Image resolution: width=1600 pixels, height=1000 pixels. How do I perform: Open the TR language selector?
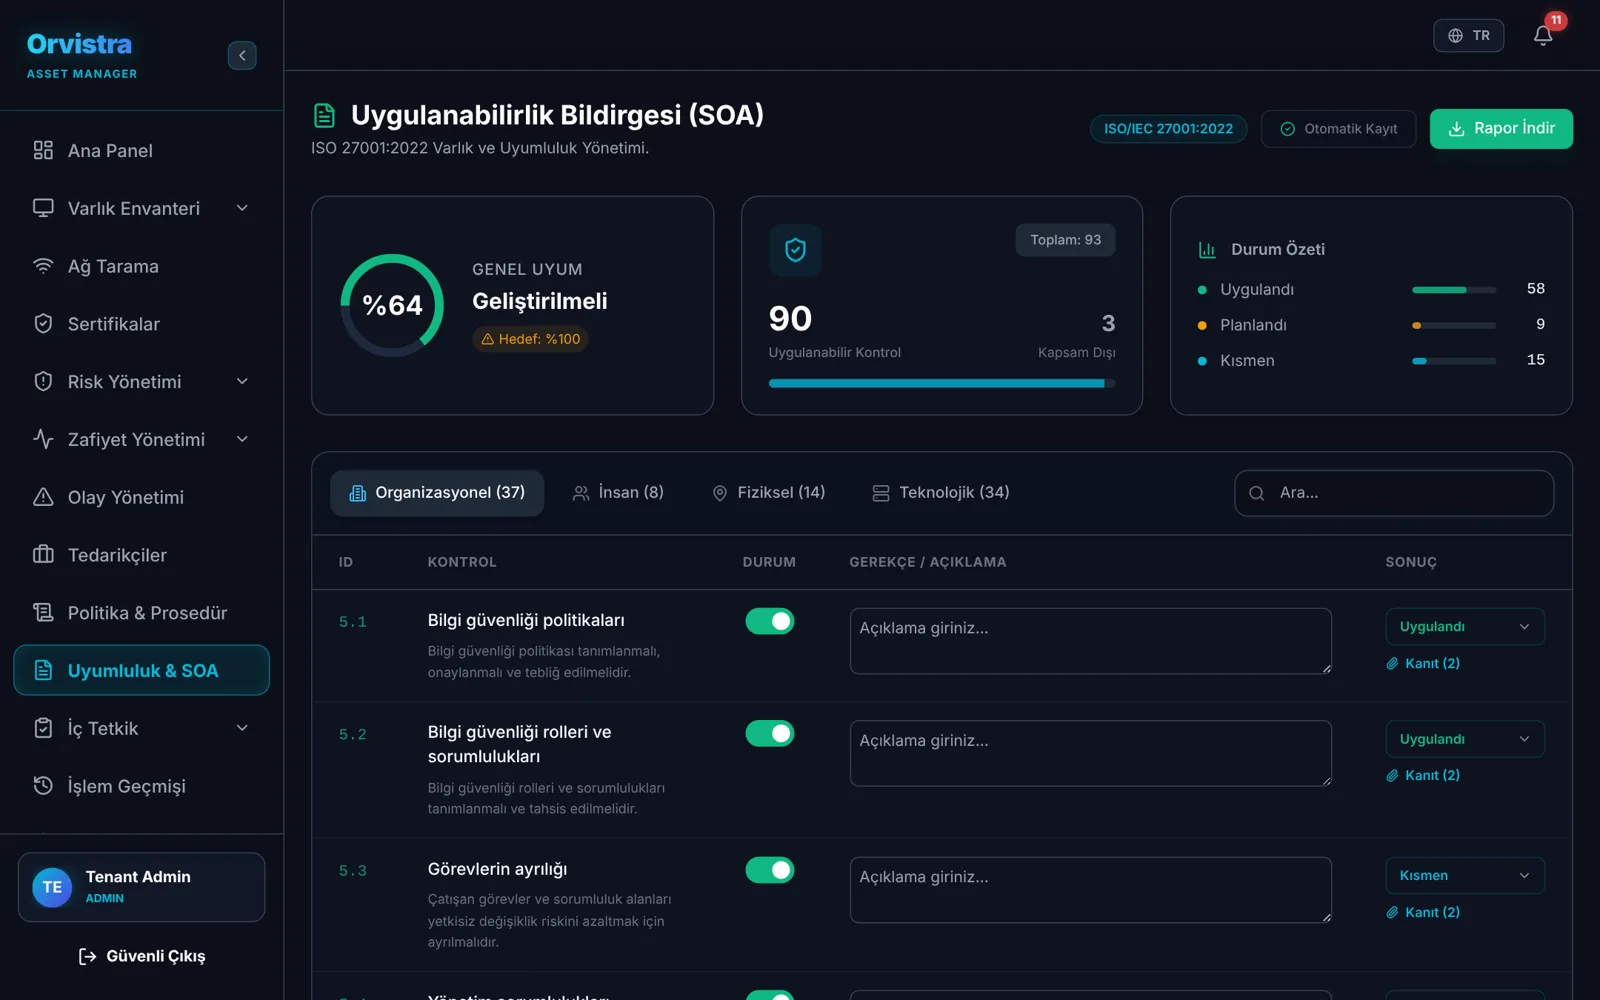tap(1468, 35)
